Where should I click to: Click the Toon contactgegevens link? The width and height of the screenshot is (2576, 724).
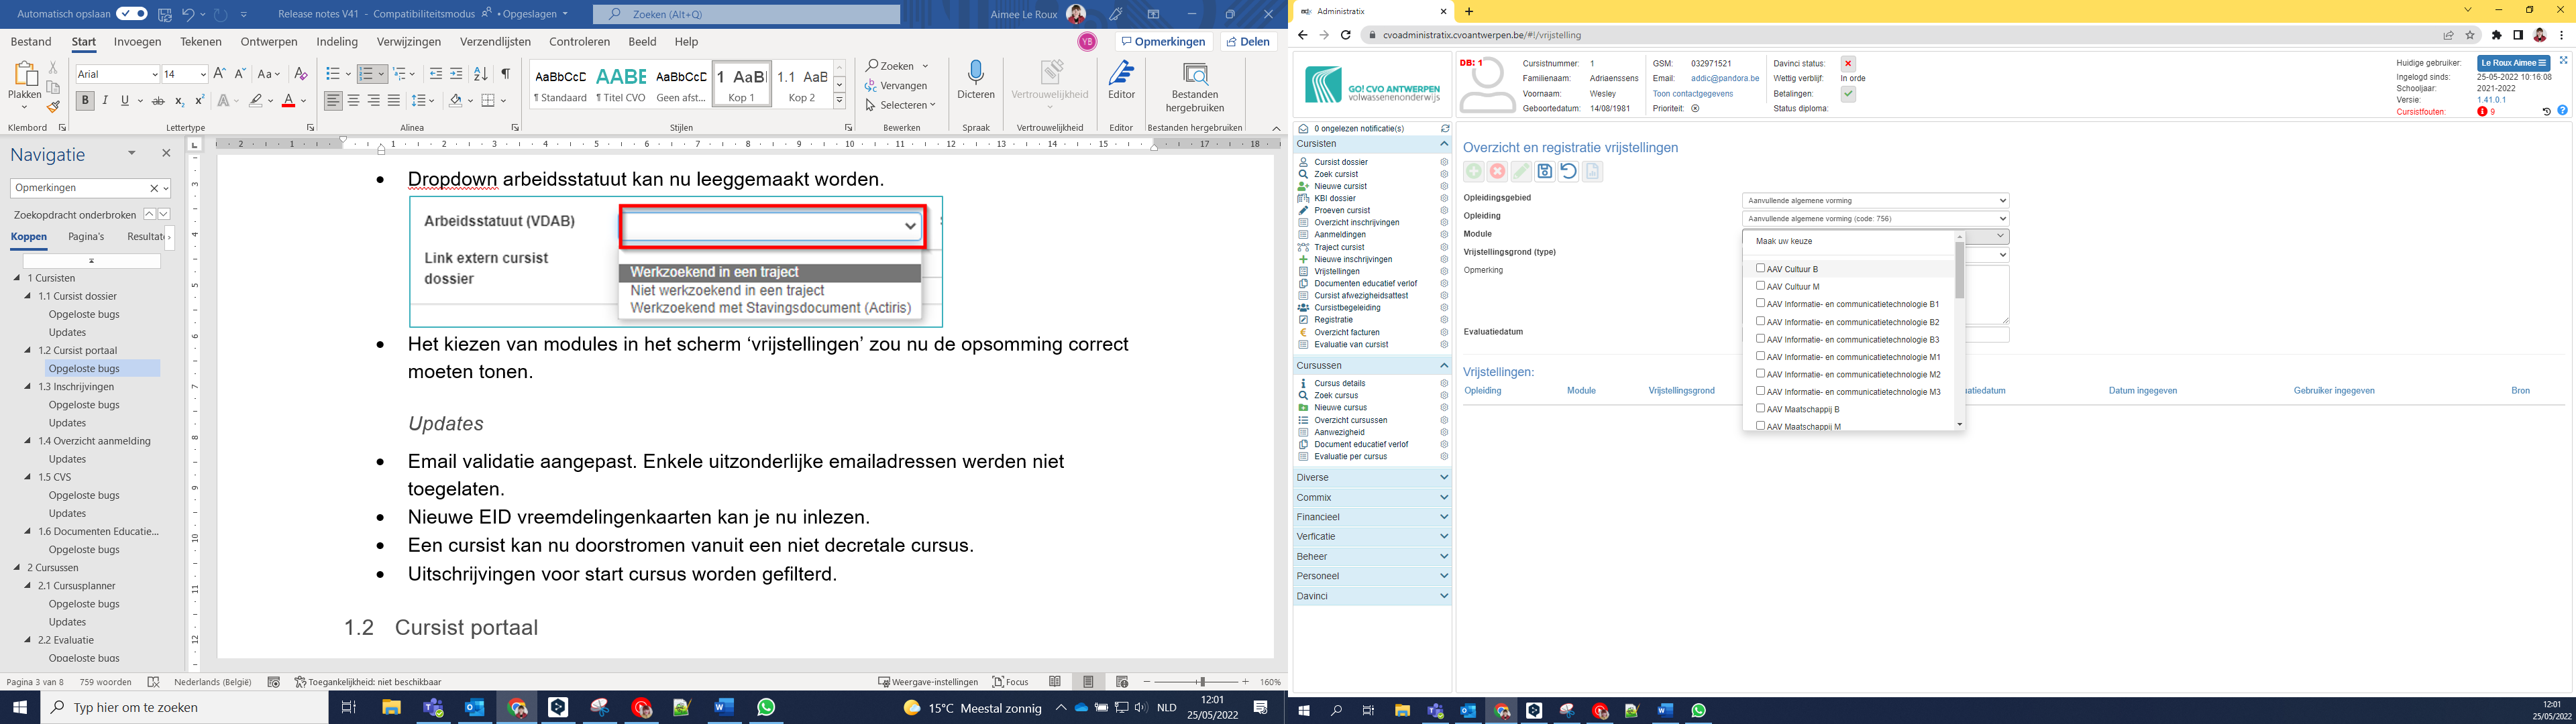[x=1692, y=94]
